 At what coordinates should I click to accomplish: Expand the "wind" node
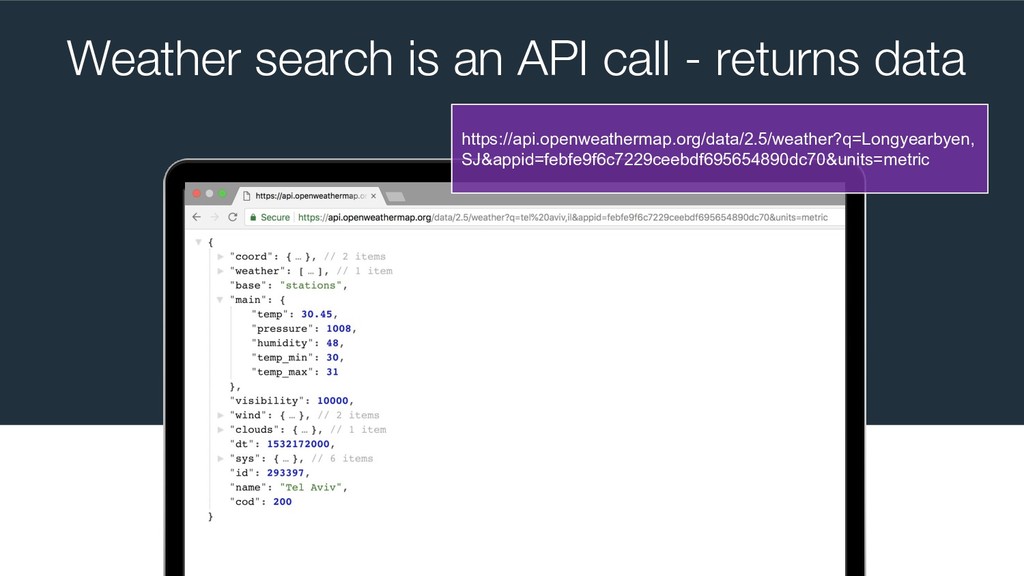tap(221, 415)
